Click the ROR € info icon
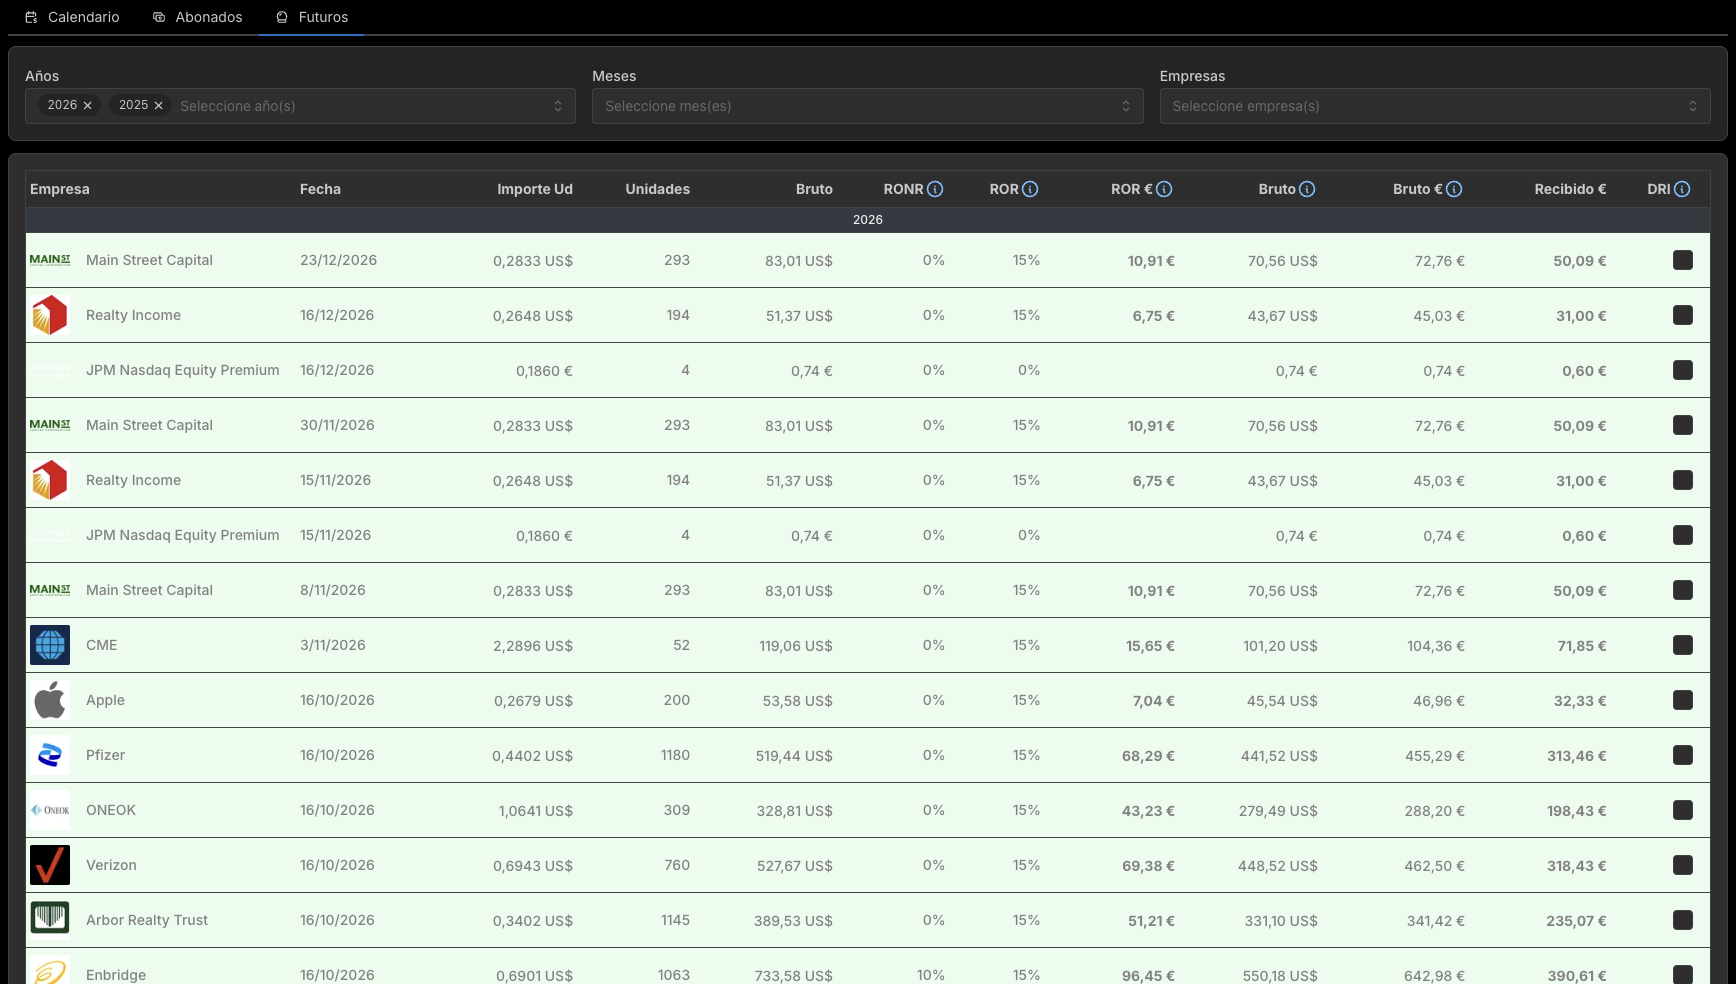 coord(1164,189)
